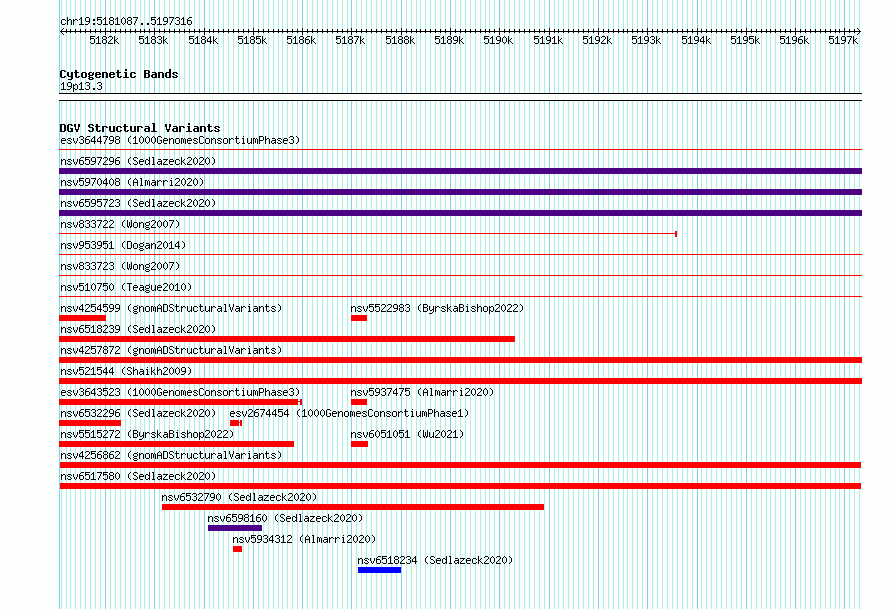This screenshot has width=890, height=609.
Task: Click the nsv510750 Teague2010 variant label
Action: coord(126,287)
